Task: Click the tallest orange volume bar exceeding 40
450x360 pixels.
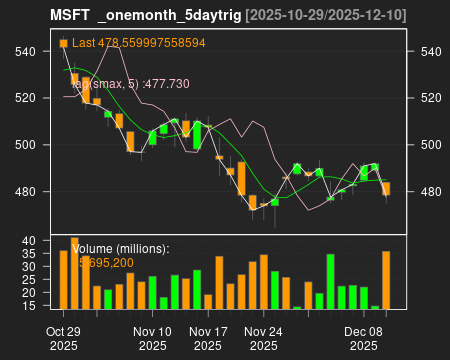Action: [75, 273]
